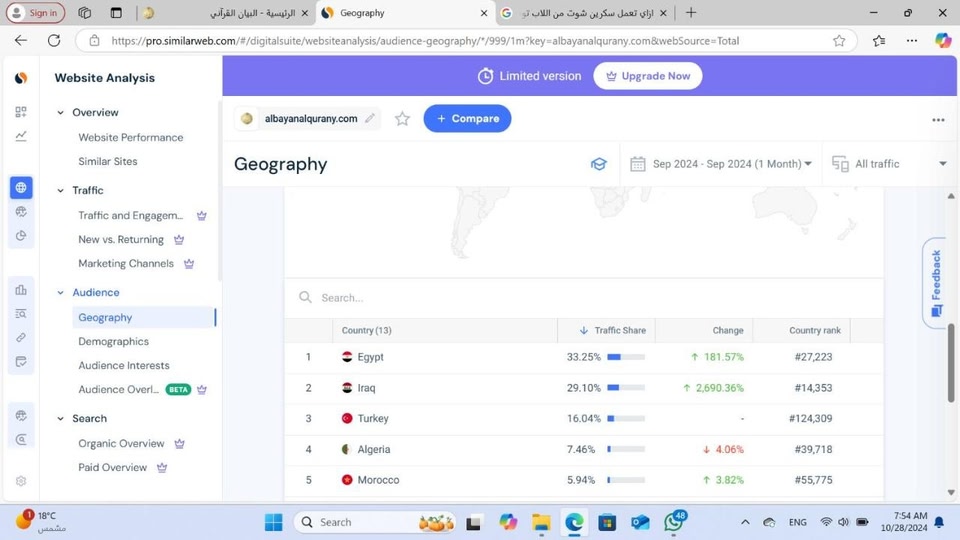Click the browser address bar
Screen dimensions: 960x540
point(465,41)
